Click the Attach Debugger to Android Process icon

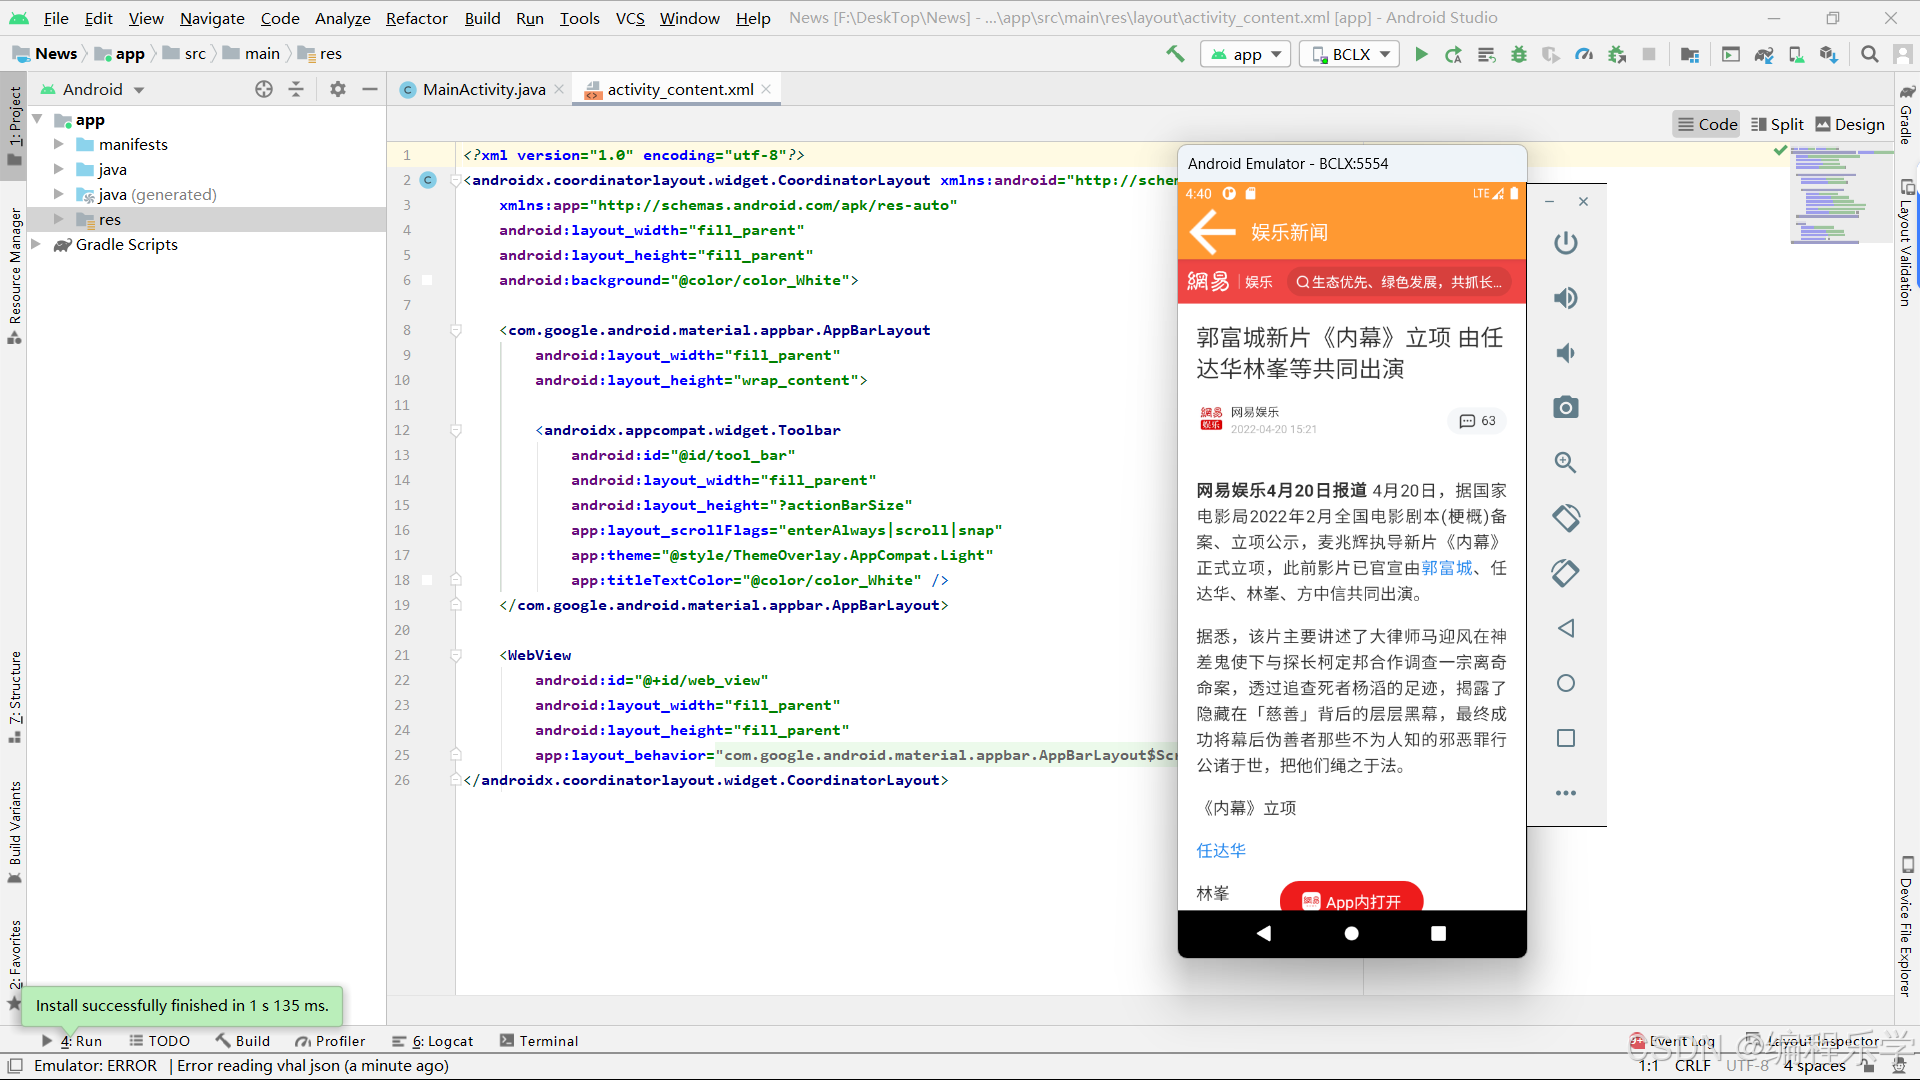point(1617,54)
